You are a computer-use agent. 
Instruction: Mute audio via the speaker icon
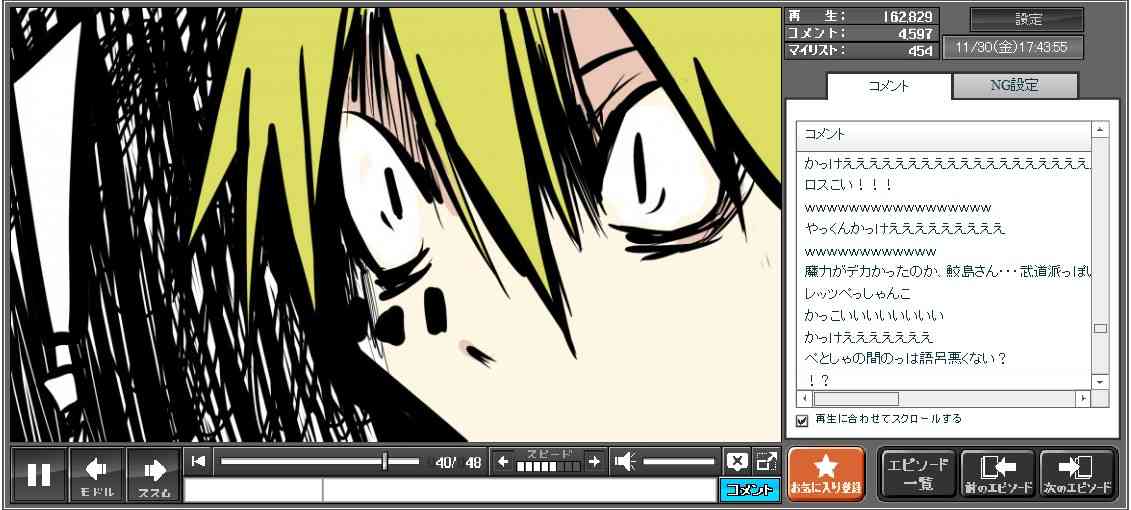(x=625, y=461)
